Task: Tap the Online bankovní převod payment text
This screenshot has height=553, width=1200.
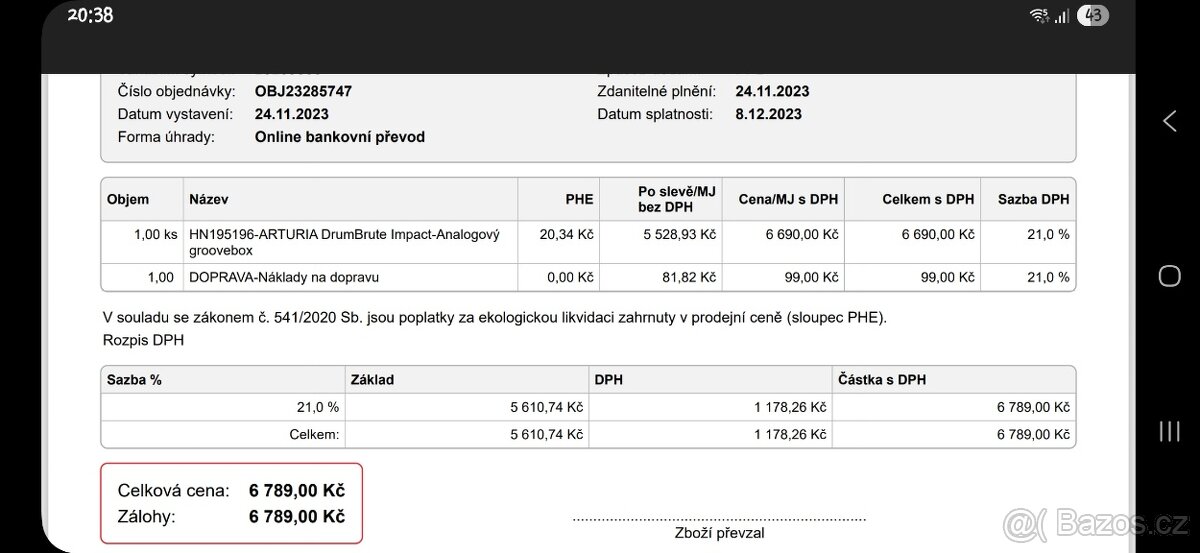Action: coord(340,137)
